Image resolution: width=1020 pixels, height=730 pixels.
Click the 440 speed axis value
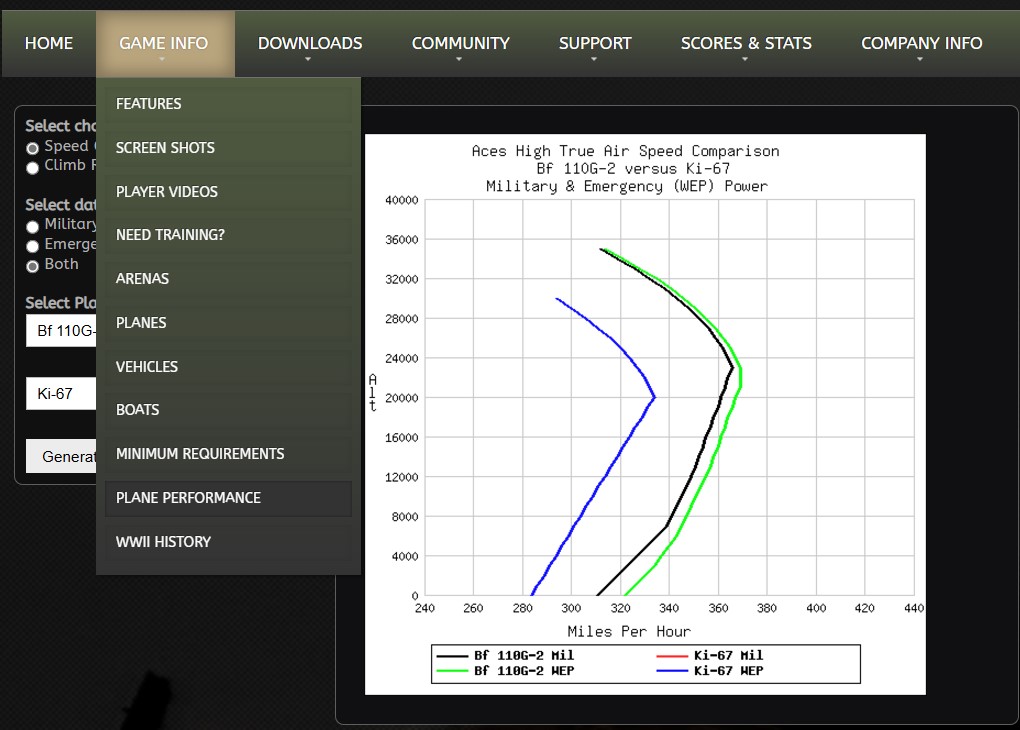click(x=914, y=608)
